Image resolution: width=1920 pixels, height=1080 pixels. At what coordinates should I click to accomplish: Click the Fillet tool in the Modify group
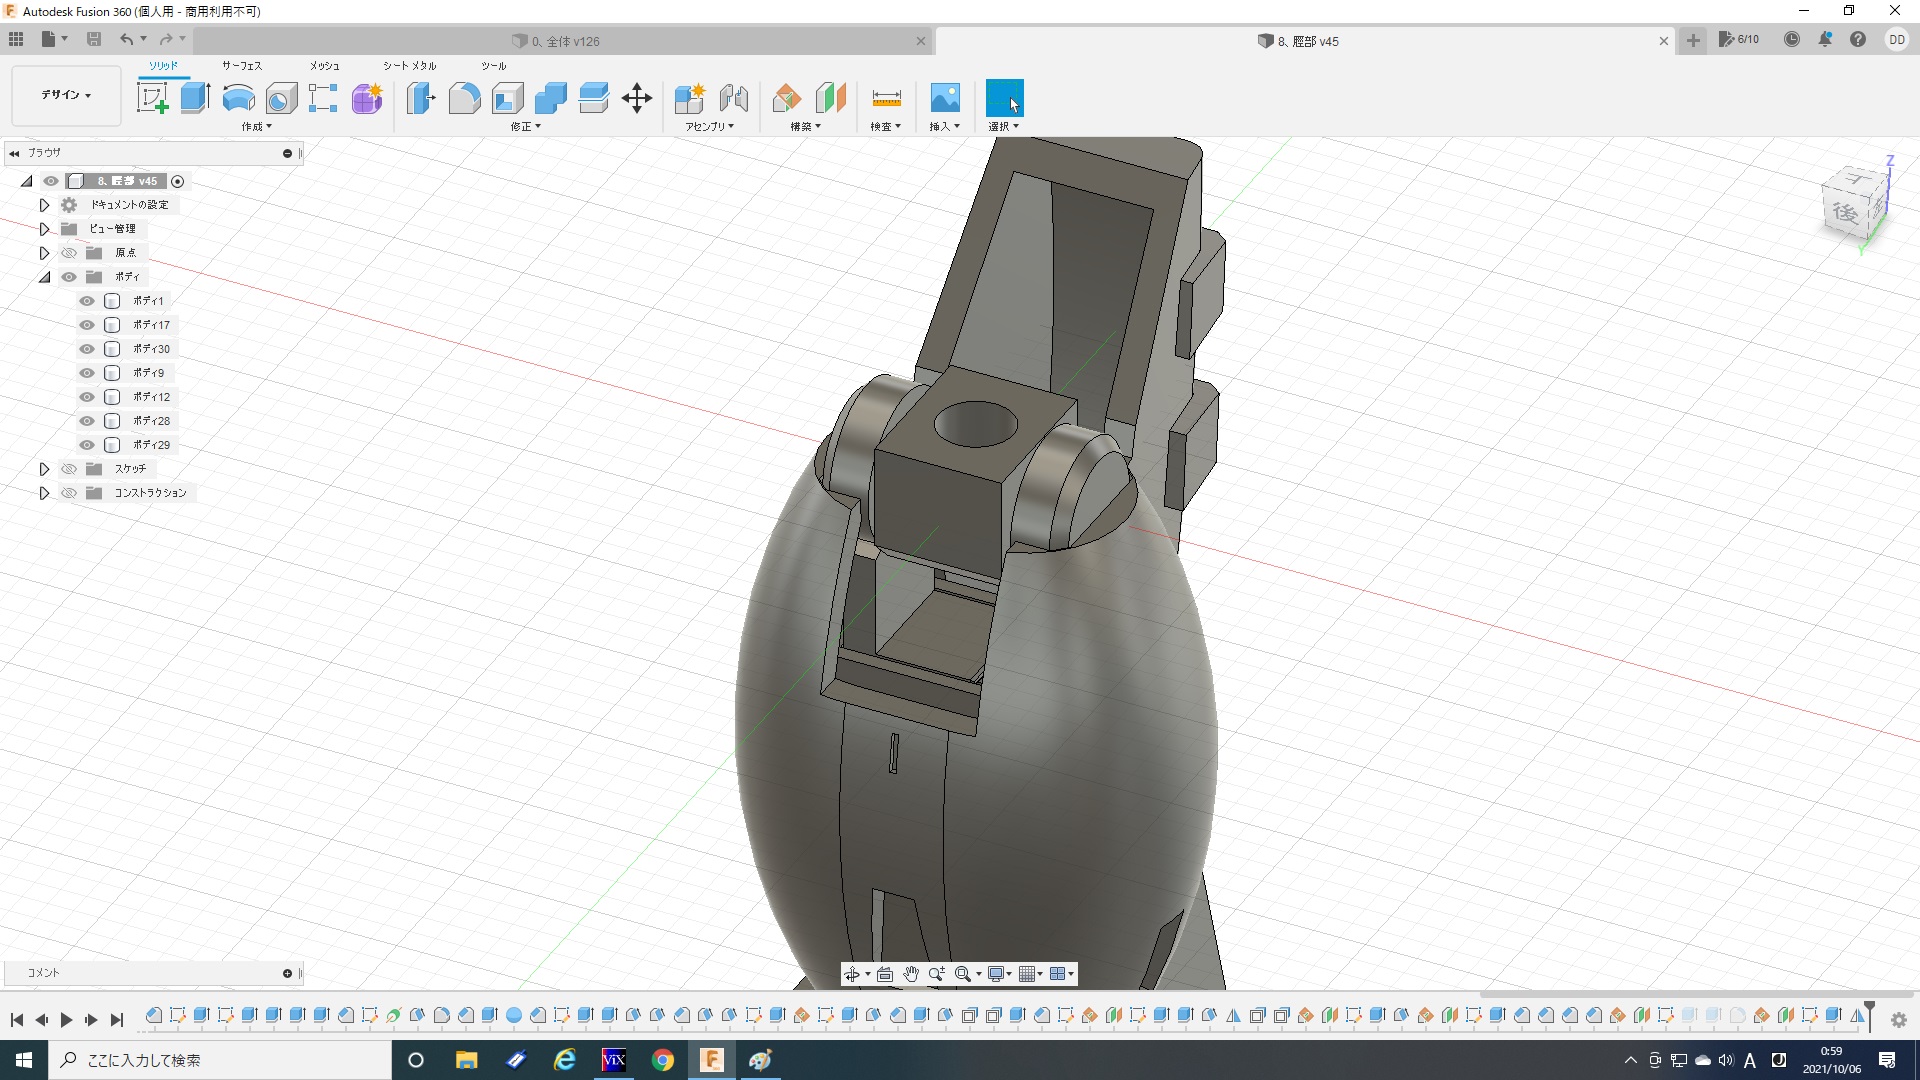[464, 98]
